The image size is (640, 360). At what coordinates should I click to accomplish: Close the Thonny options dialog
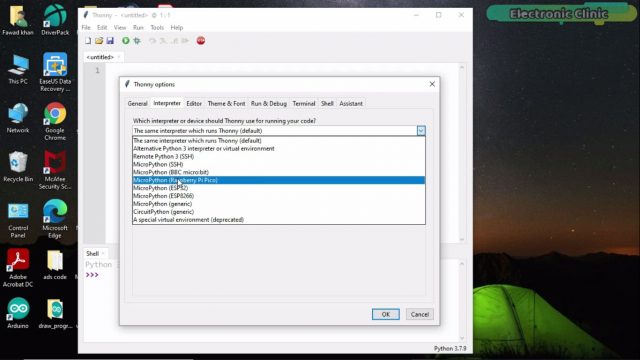tap(432, 84)
